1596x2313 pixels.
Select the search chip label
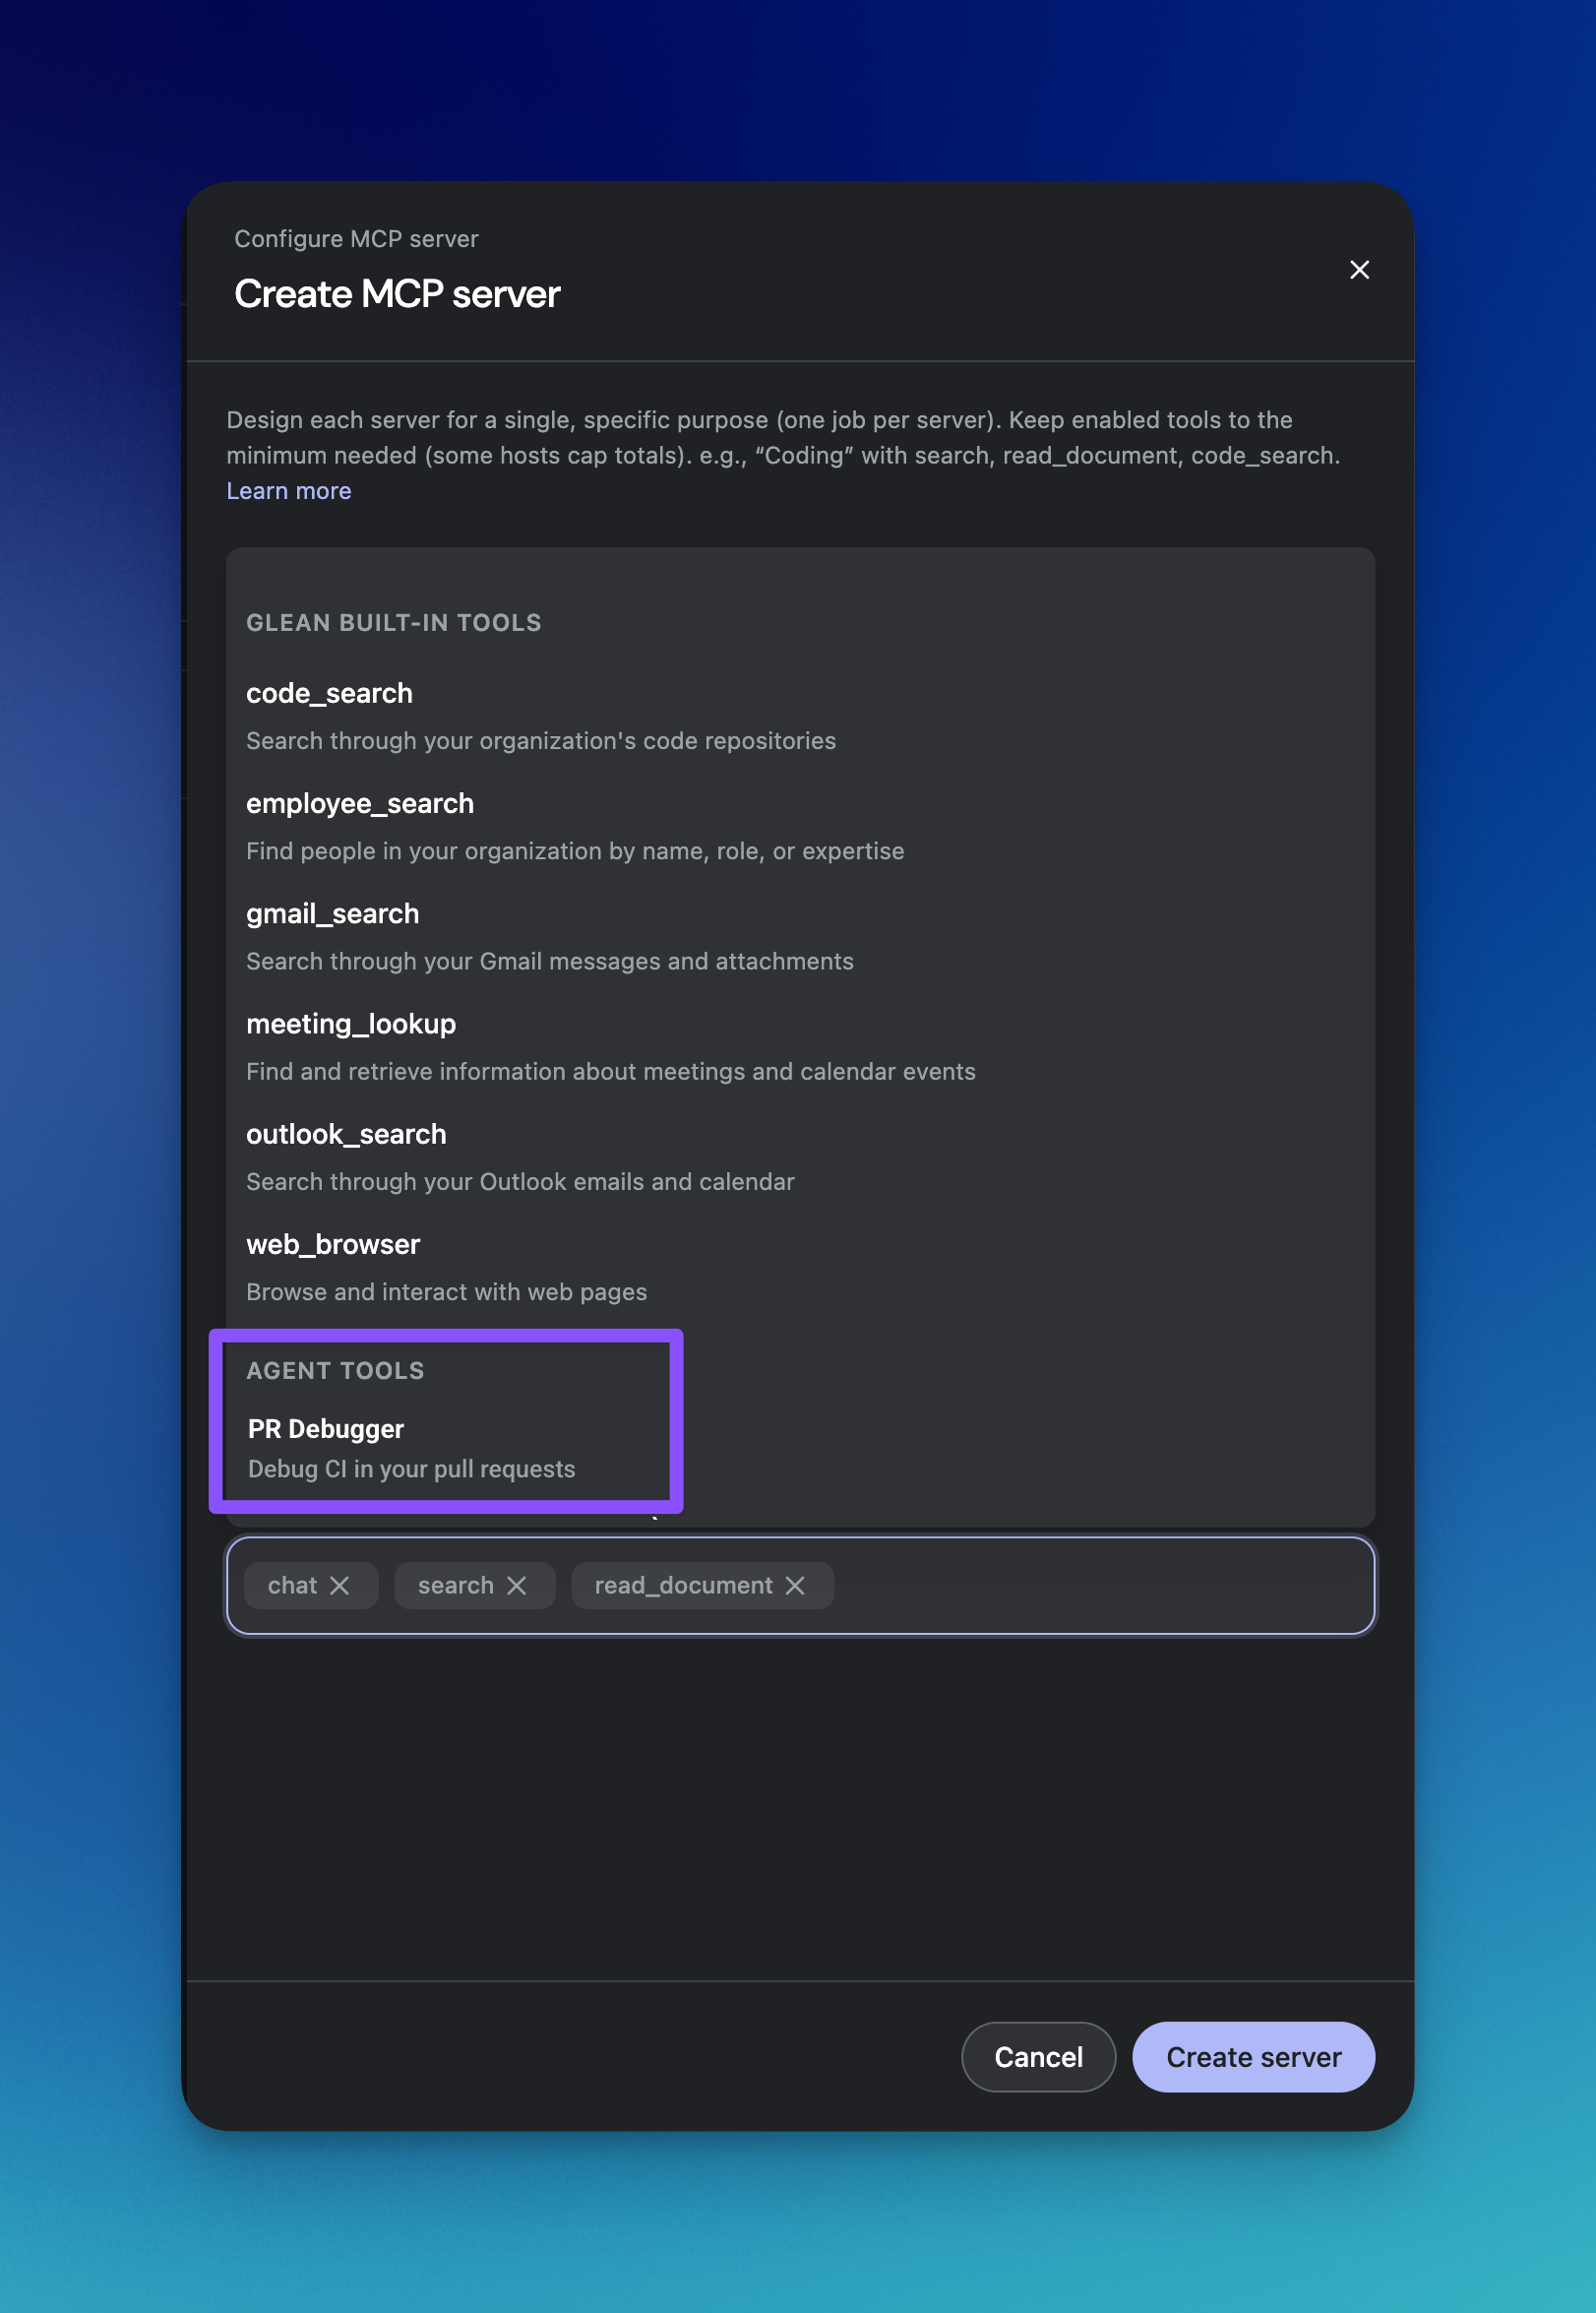coord(456,1585)
